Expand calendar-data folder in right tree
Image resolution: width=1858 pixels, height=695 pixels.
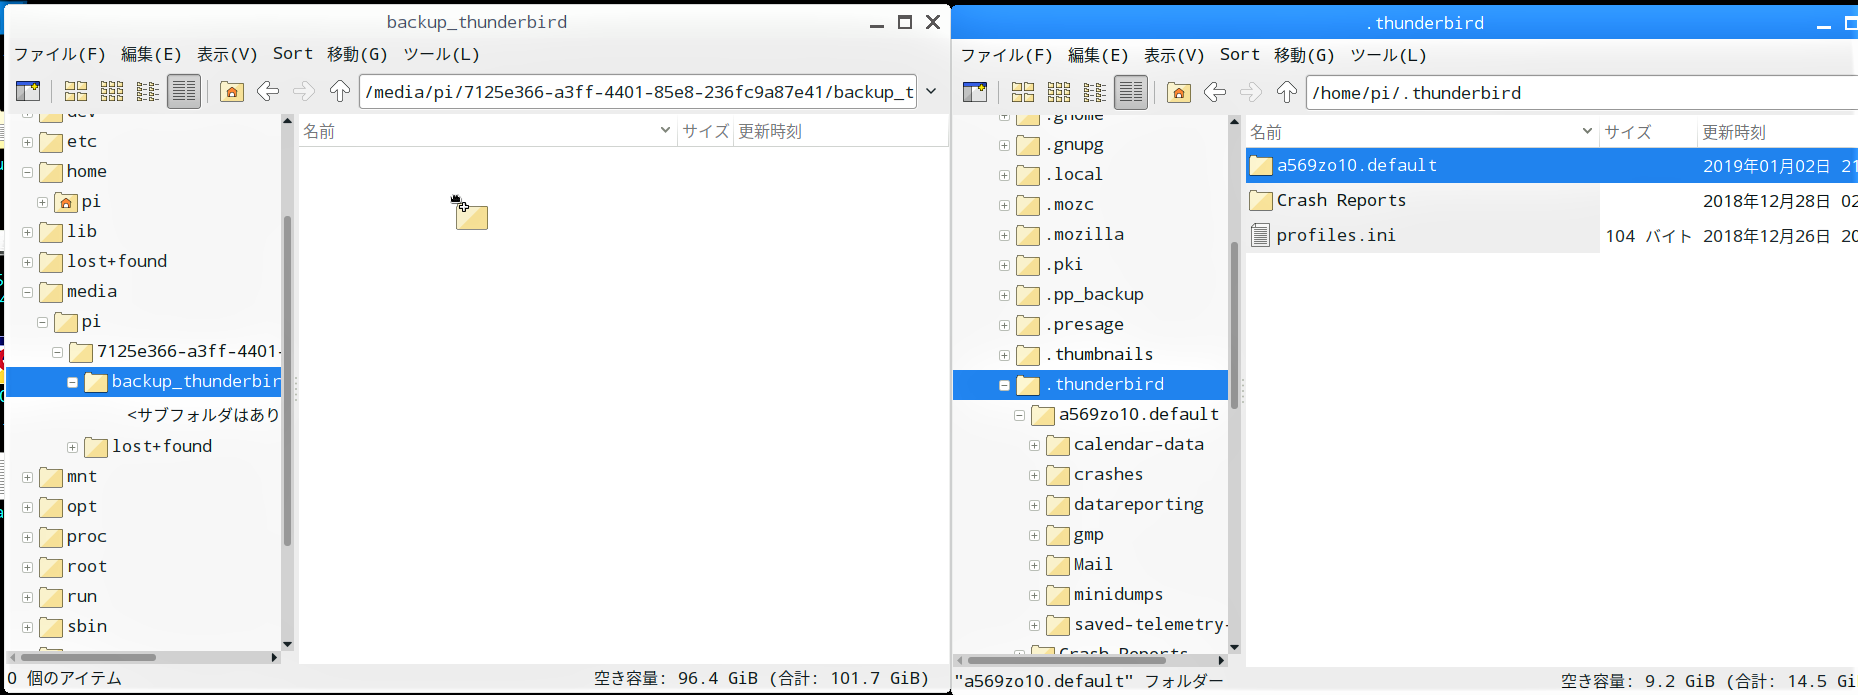(x=1034, y=445)
